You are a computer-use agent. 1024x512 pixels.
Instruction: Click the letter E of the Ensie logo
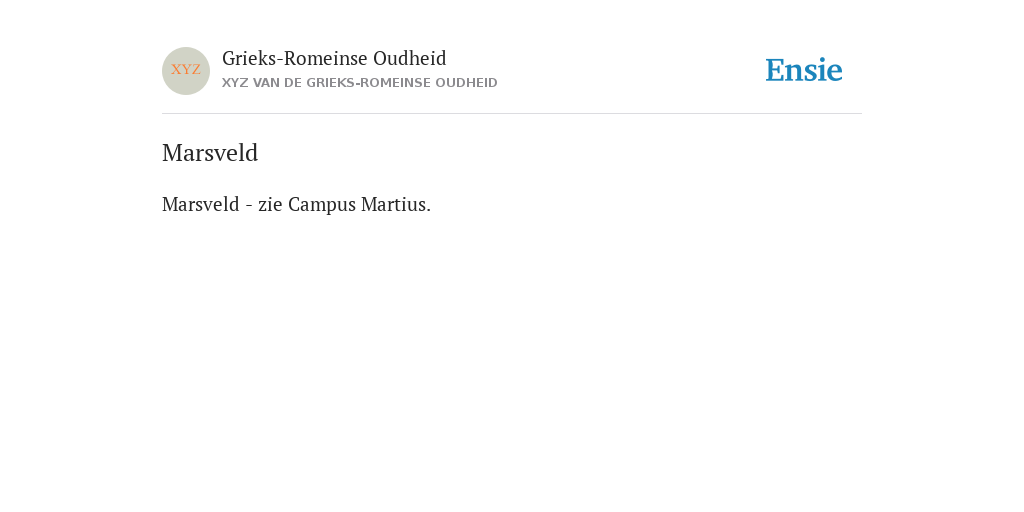[x=775, y=70]
